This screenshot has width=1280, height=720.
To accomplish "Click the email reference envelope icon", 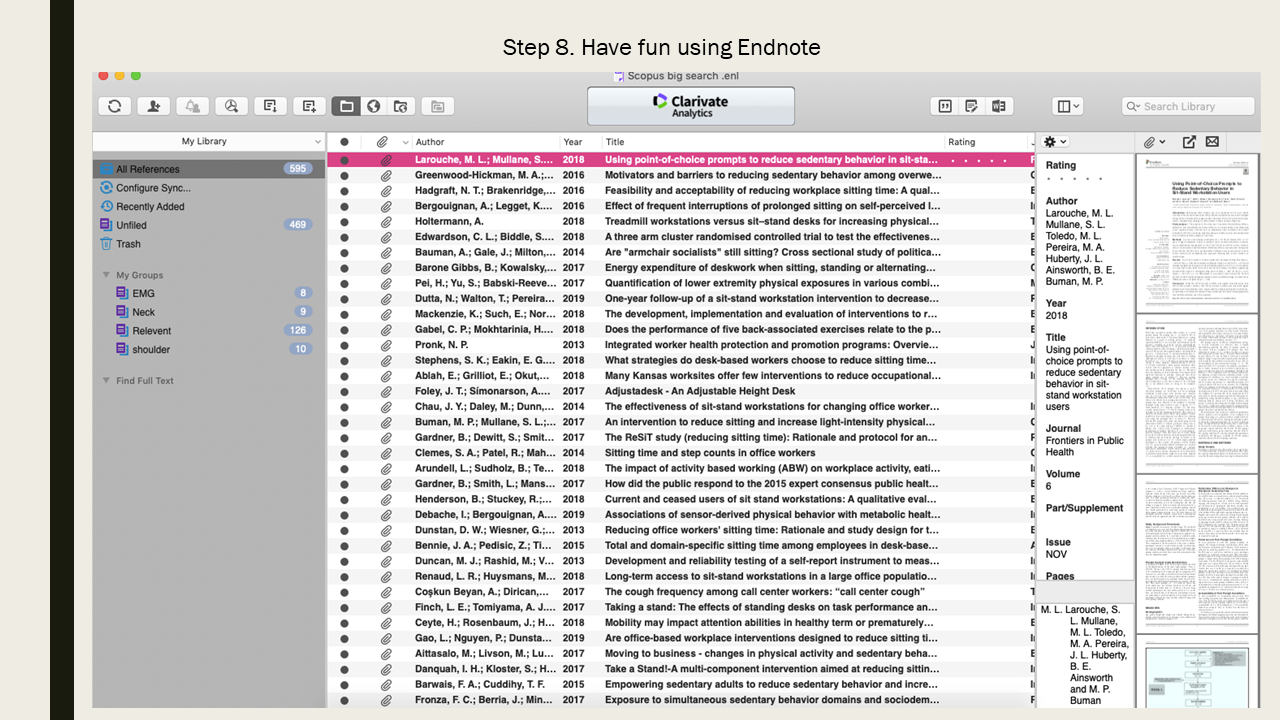I will [1212, 142].
